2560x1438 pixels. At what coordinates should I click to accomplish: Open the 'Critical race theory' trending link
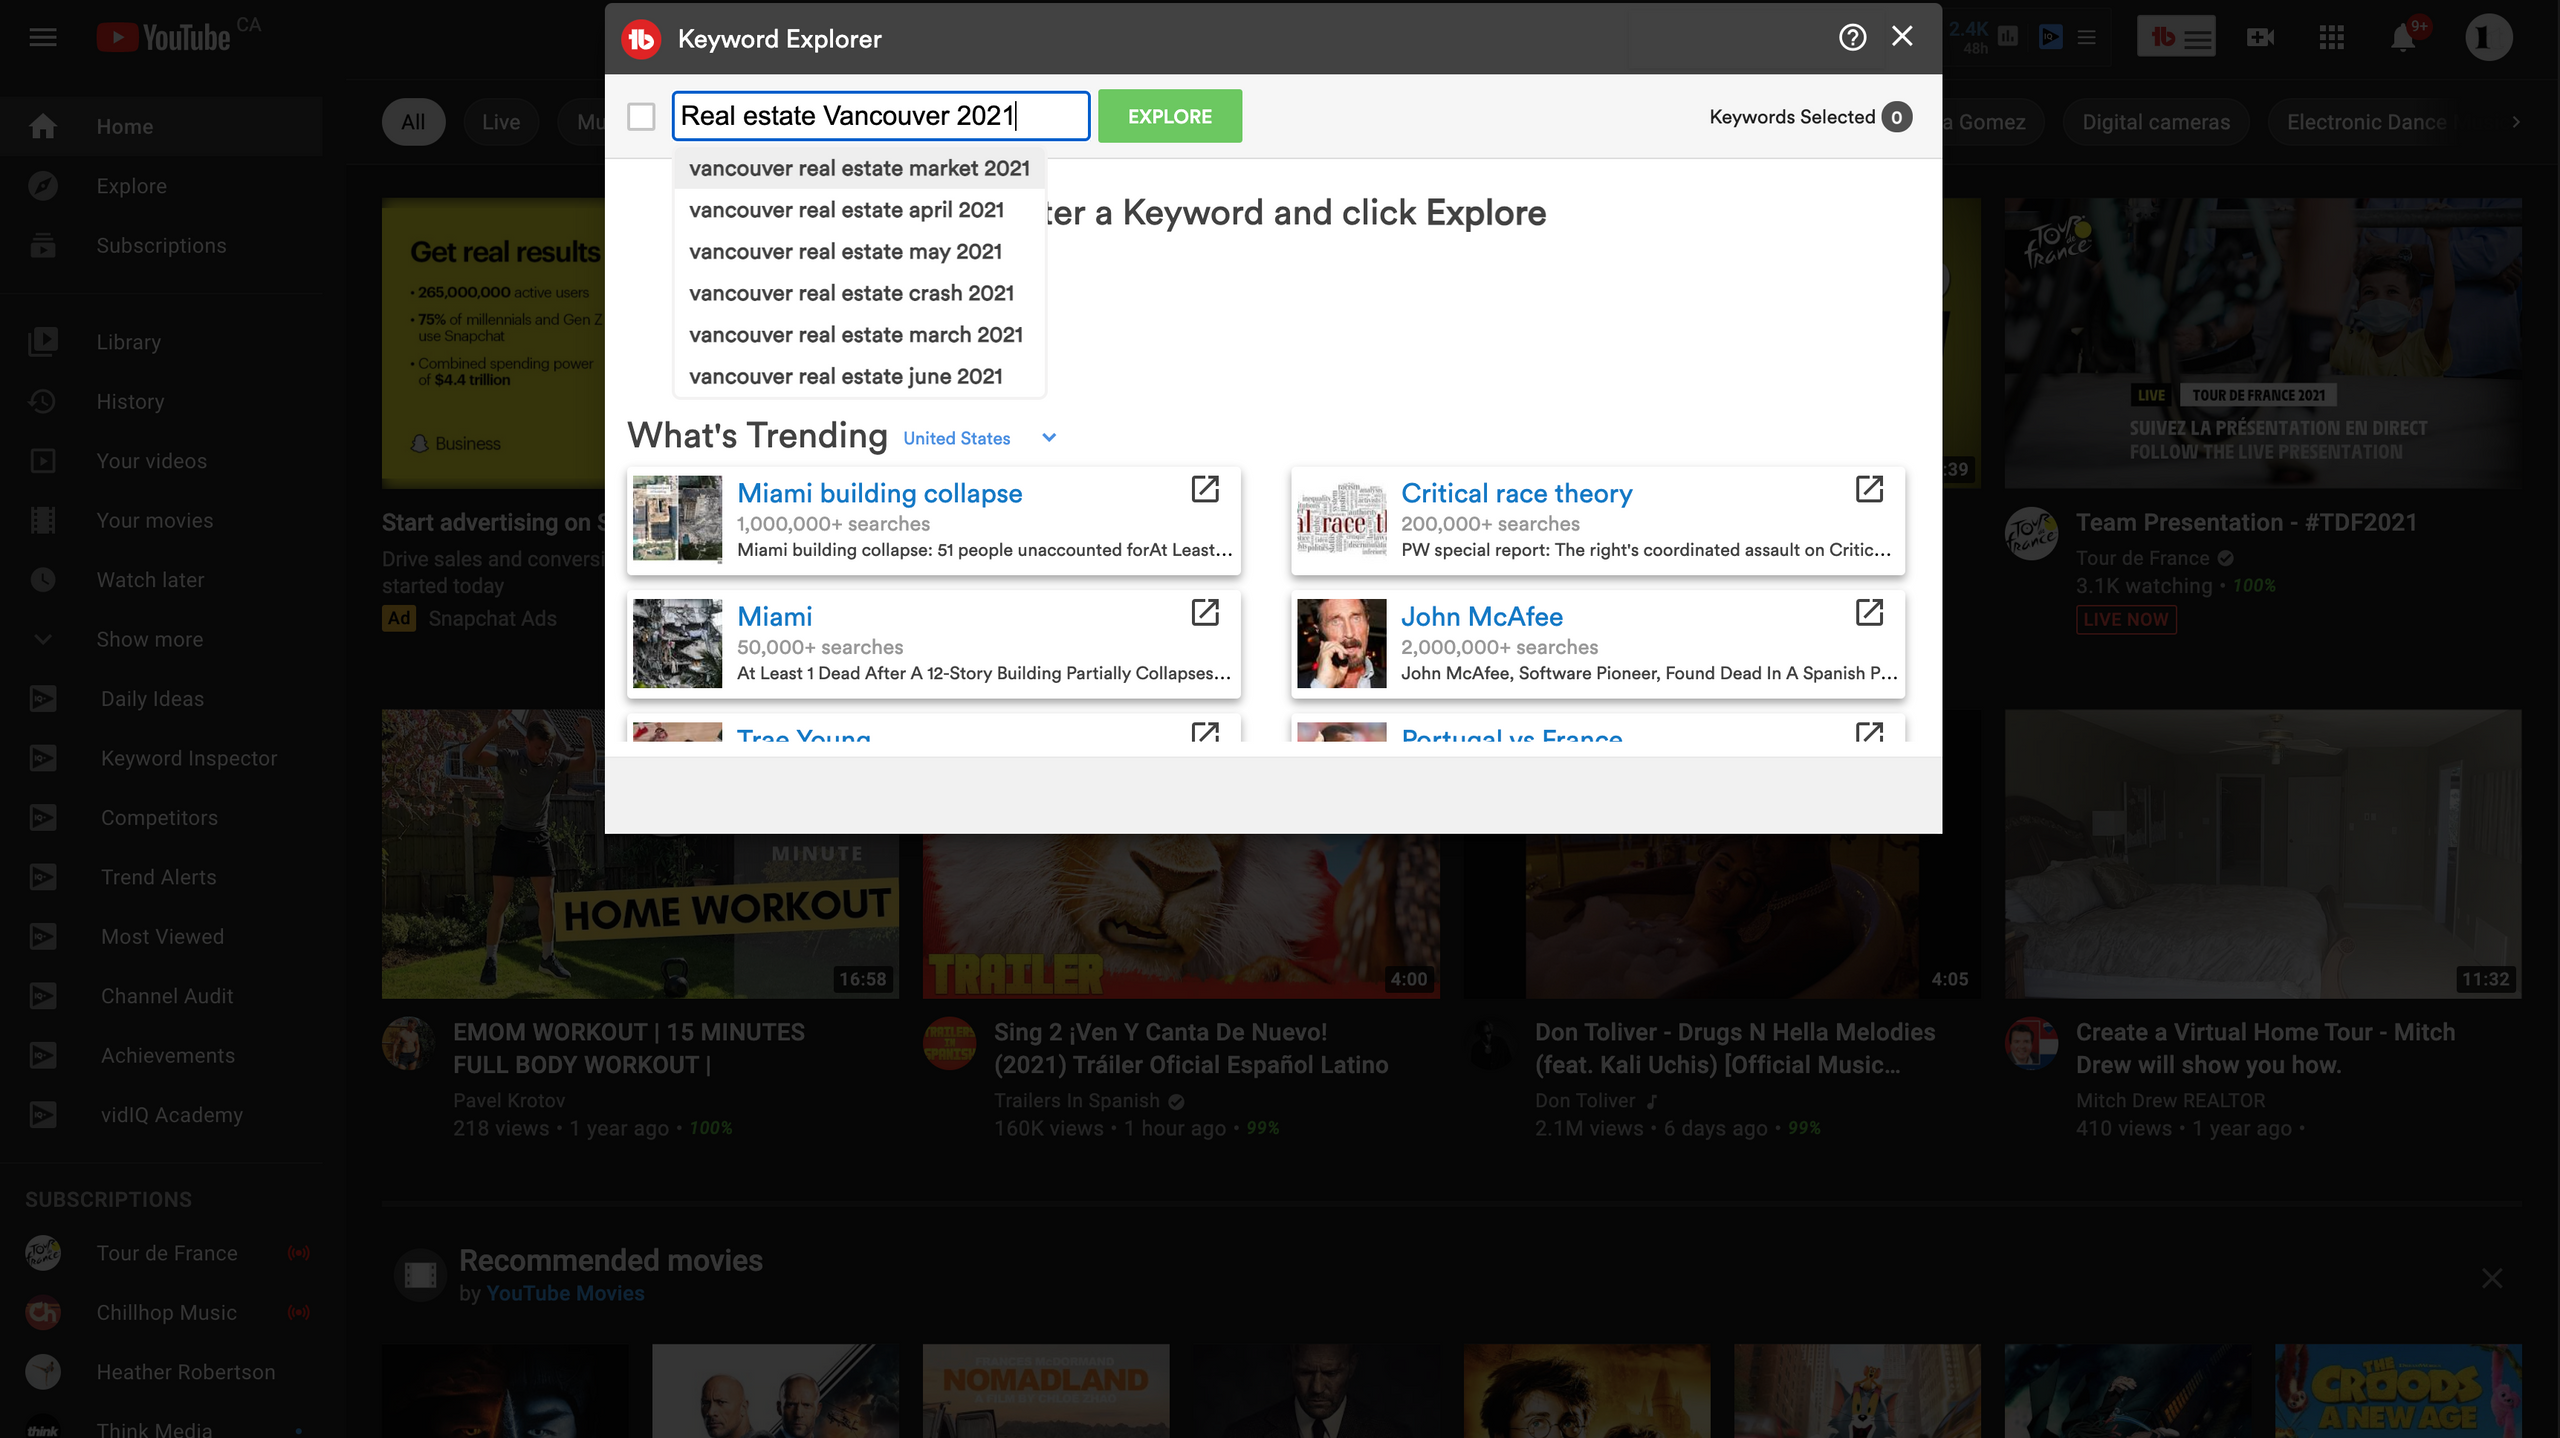[x=1516, y=493]
